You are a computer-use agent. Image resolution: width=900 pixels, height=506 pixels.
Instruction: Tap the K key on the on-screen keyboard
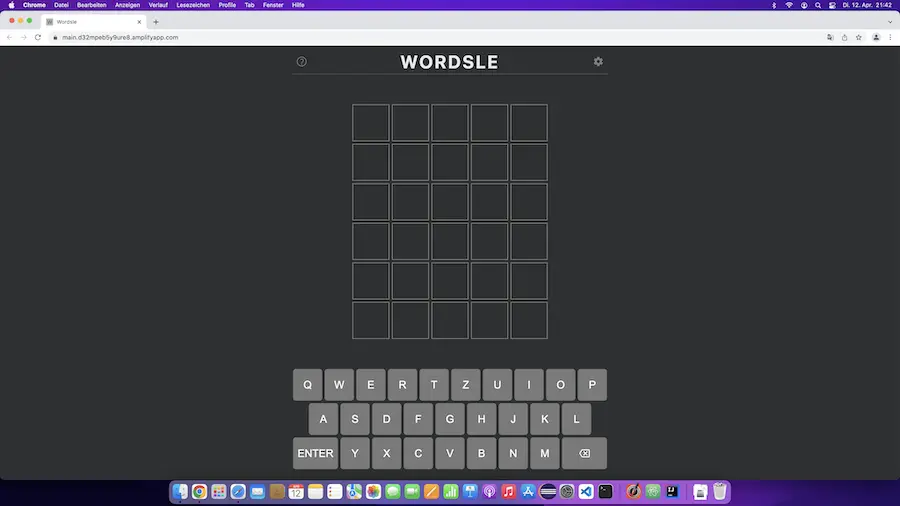(x=544, y=419)
